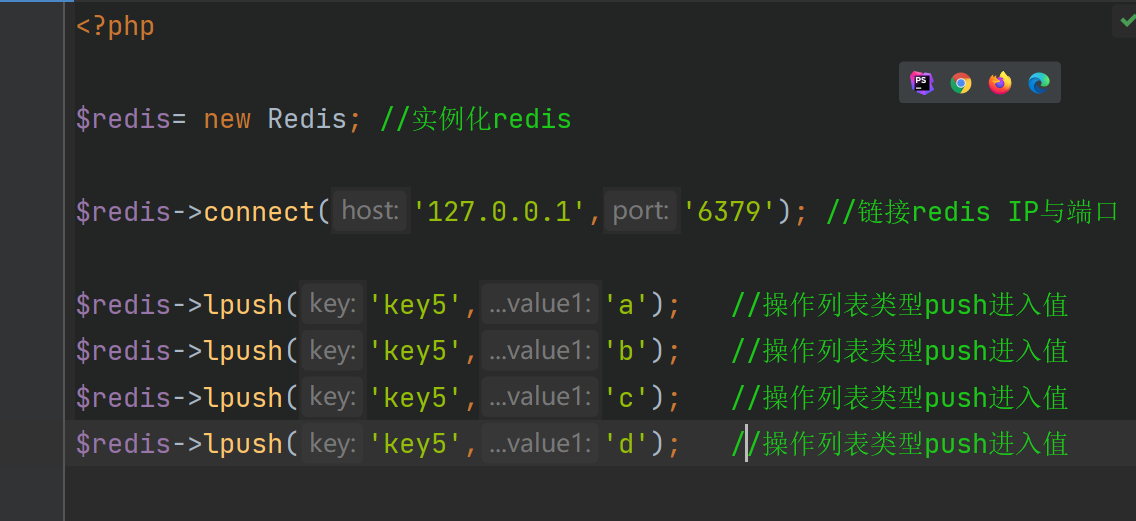Viewport: 1136px width, 521px height.
Task: Open file in Chrome browser
Action: pos(961,83)
